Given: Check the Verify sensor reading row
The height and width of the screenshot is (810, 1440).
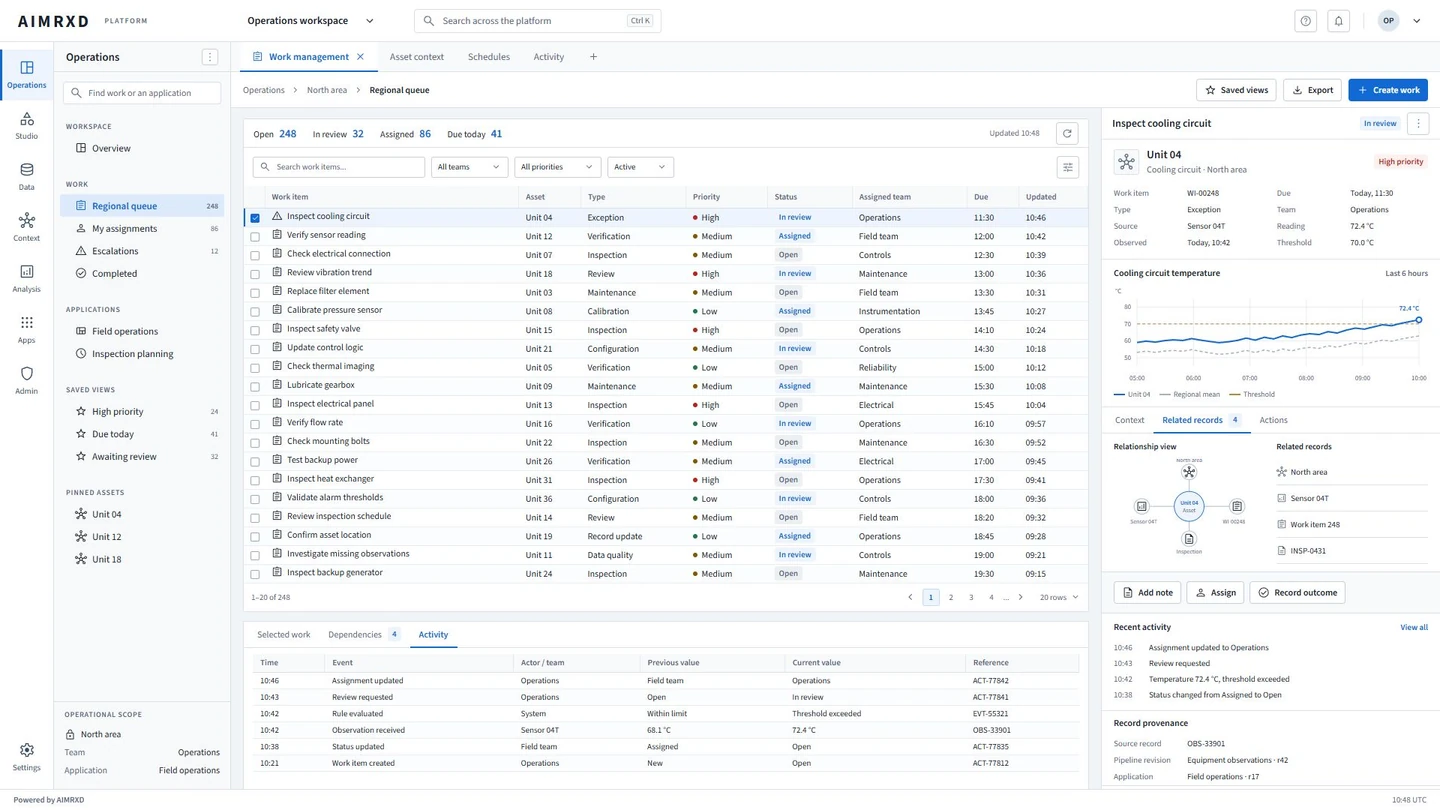Looking at the screenshot, I should click(x=255, y=236).
